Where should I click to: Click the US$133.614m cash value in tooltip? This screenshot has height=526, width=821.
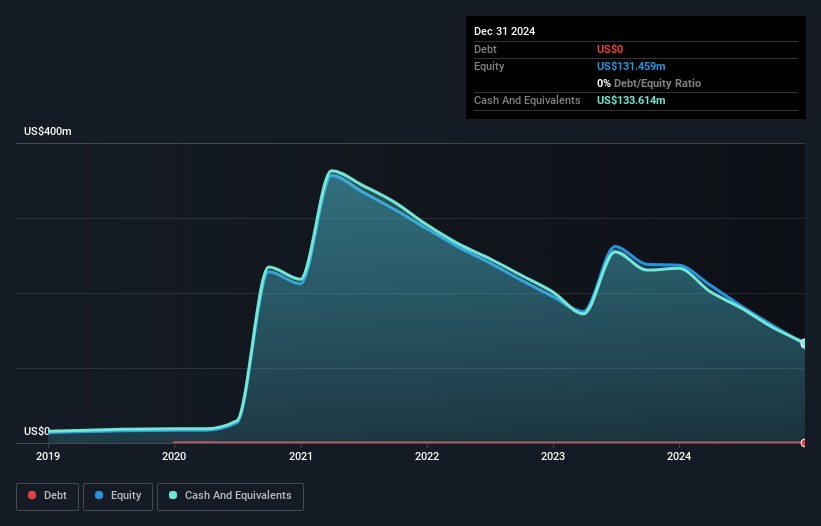tap(631, 101)
